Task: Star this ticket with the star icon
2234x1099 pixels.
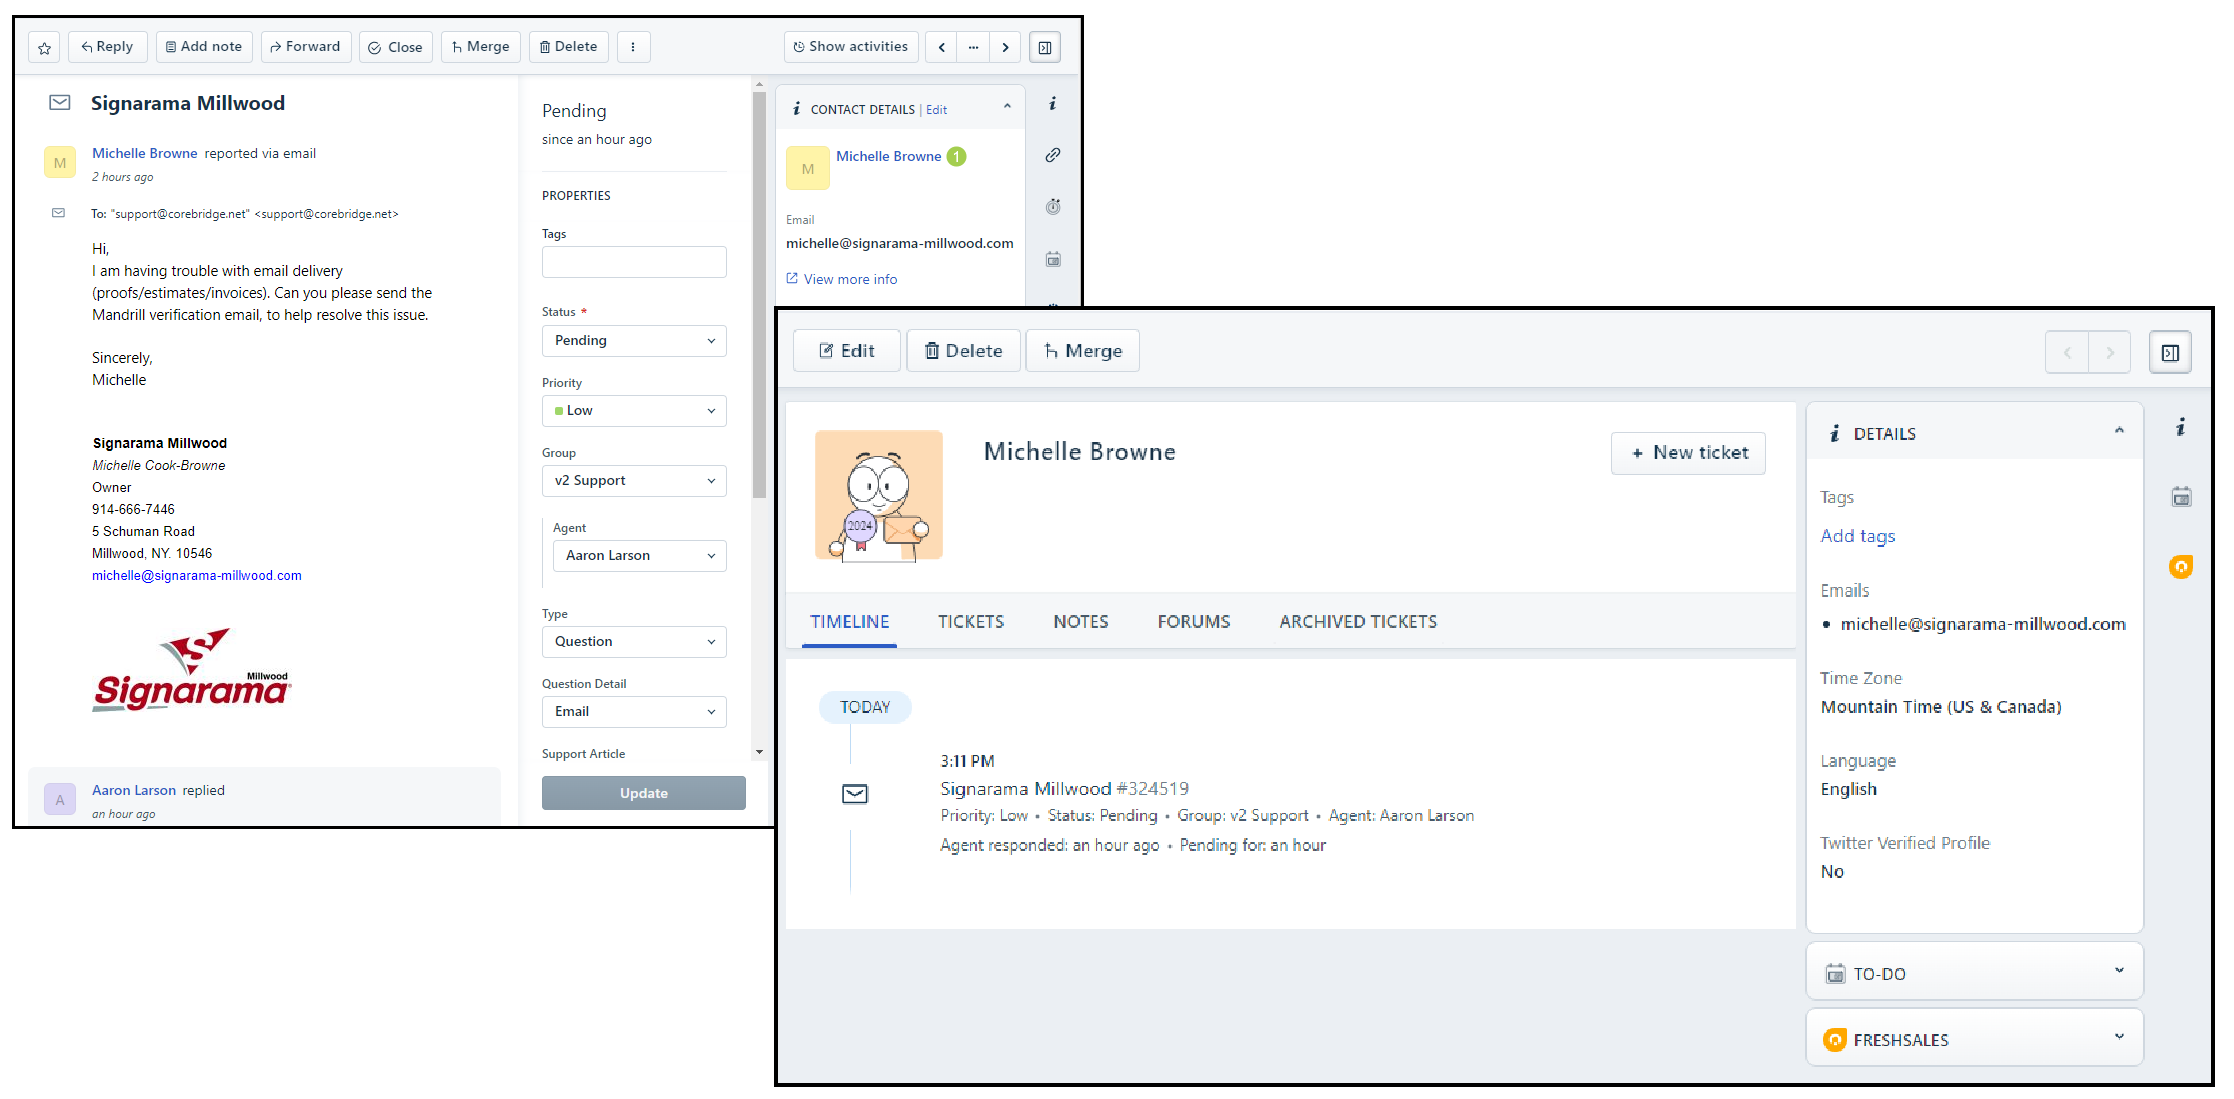Action: point(44,47)
